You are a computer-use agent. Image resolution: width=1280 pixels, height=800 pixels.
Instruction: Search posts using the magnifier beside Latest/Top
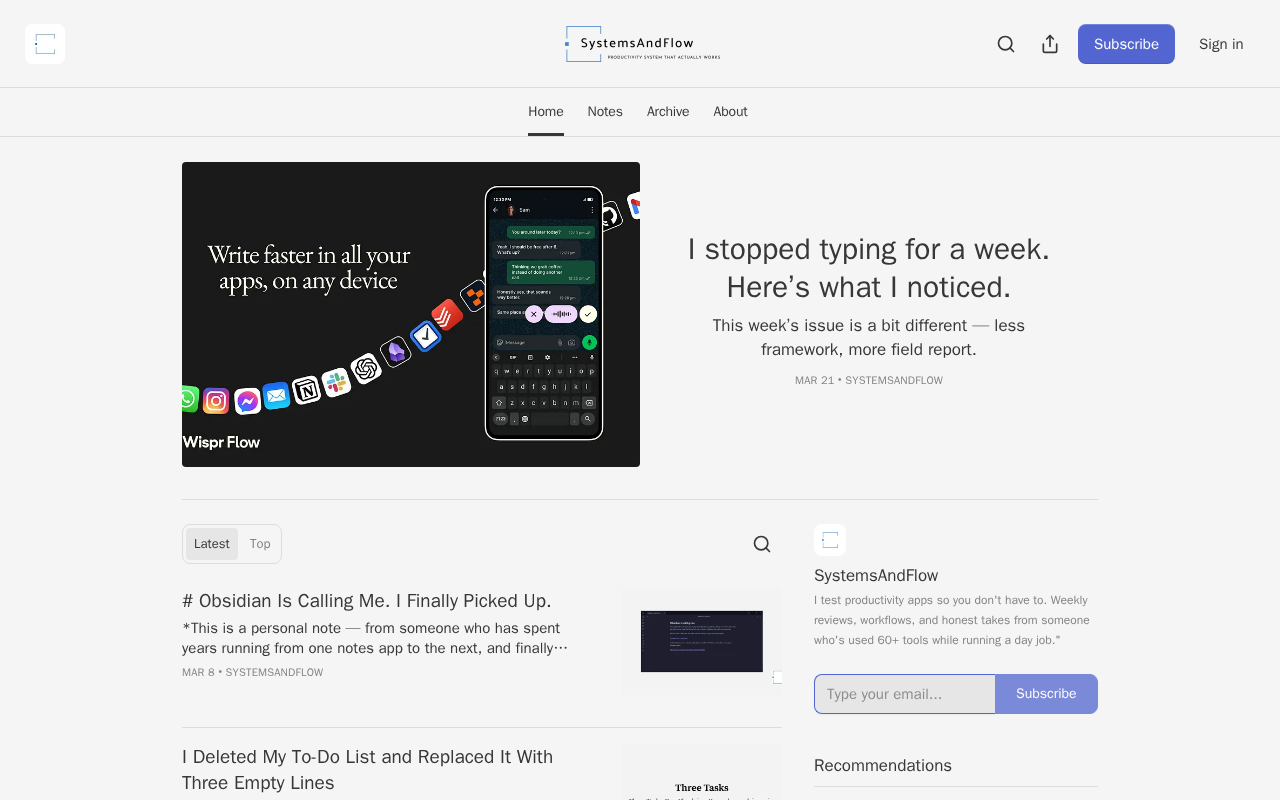(762, 544)
